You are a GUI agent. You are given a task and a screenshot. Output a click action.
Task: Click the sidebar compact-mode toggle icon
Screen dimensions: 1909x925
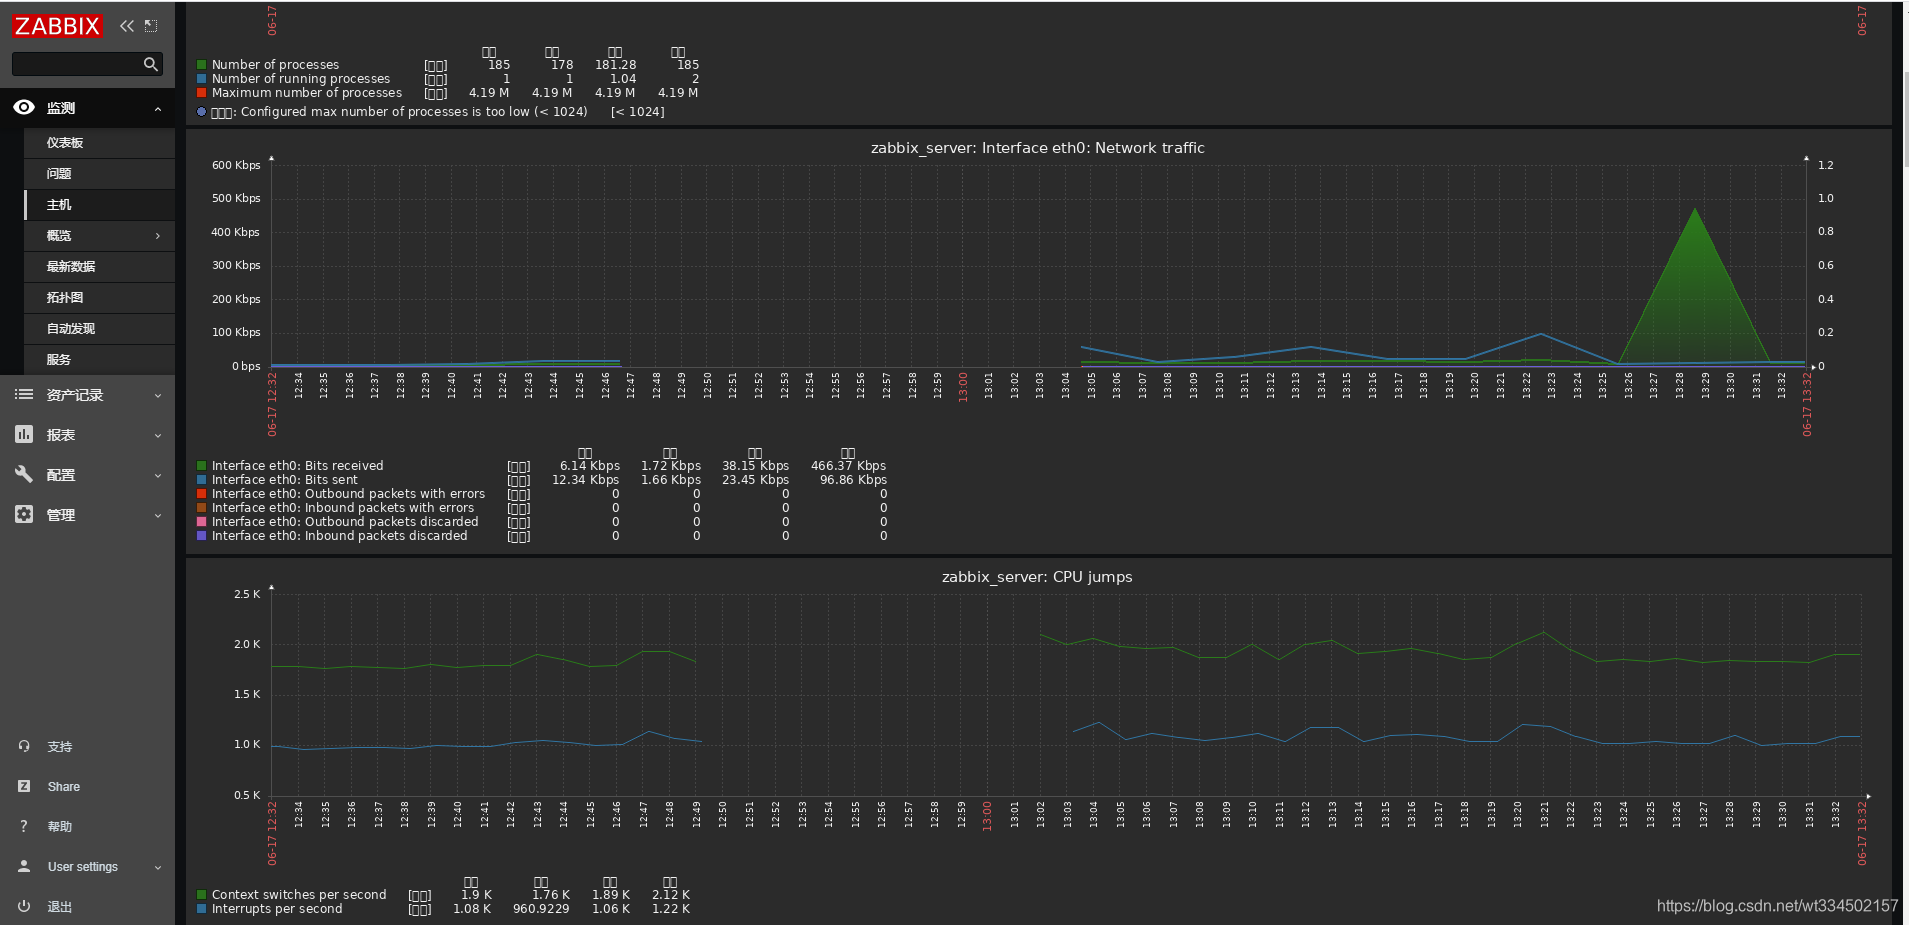pyautogui.click(x=151, y=26)
